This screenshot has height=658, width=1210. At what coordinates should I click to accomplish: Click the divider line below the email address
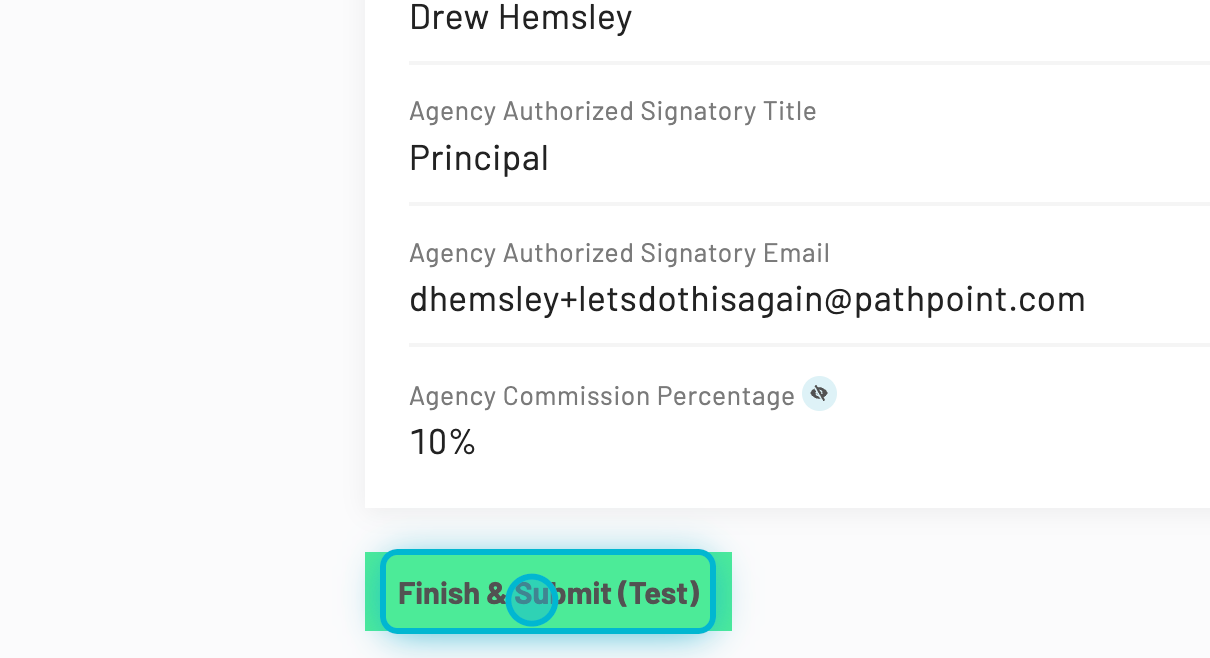pos(800,345)
